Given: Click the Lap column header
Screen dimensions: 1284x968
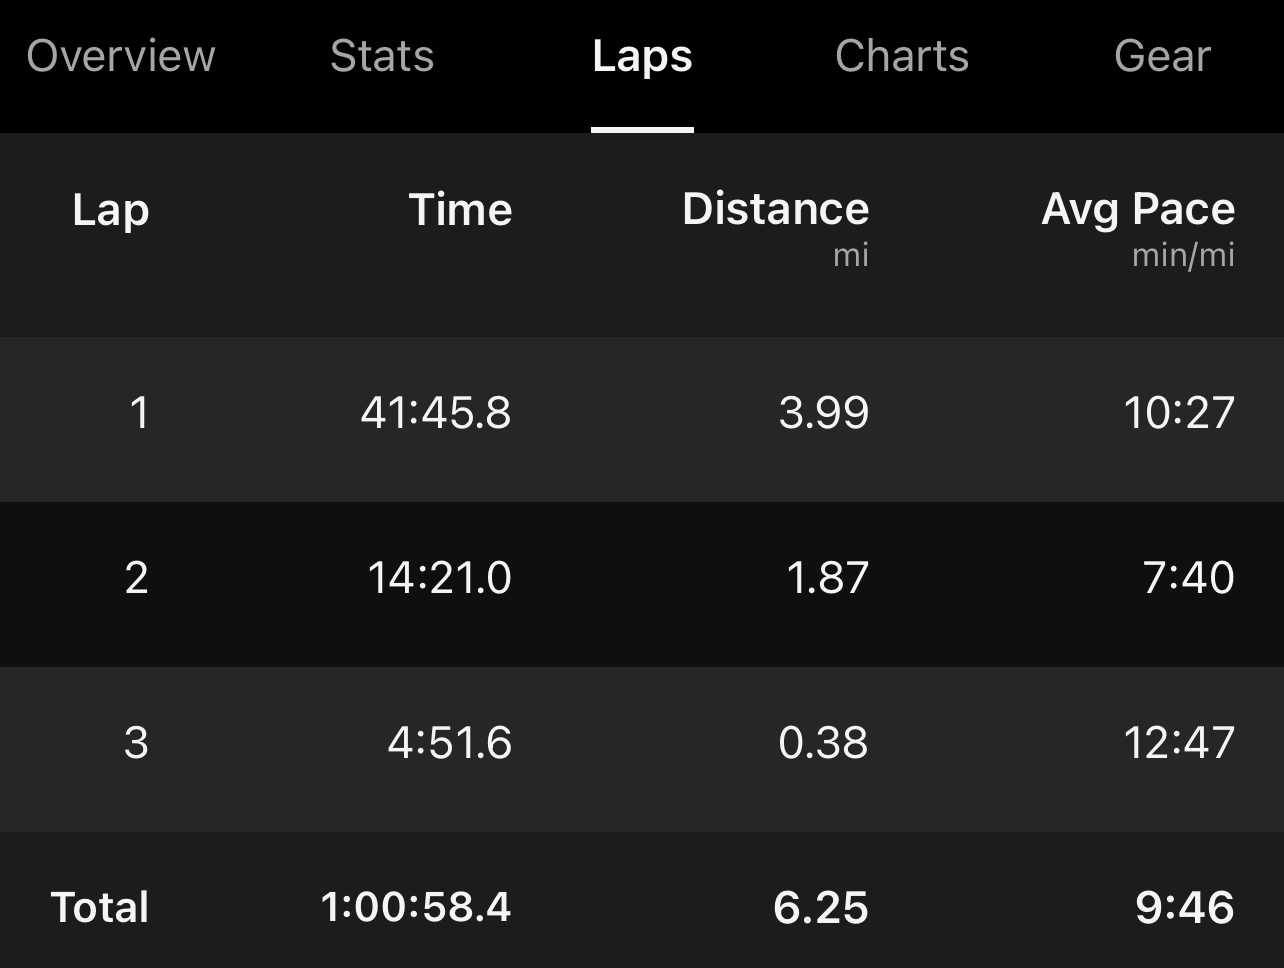Looking at the screenshot, I should [110, 210].
